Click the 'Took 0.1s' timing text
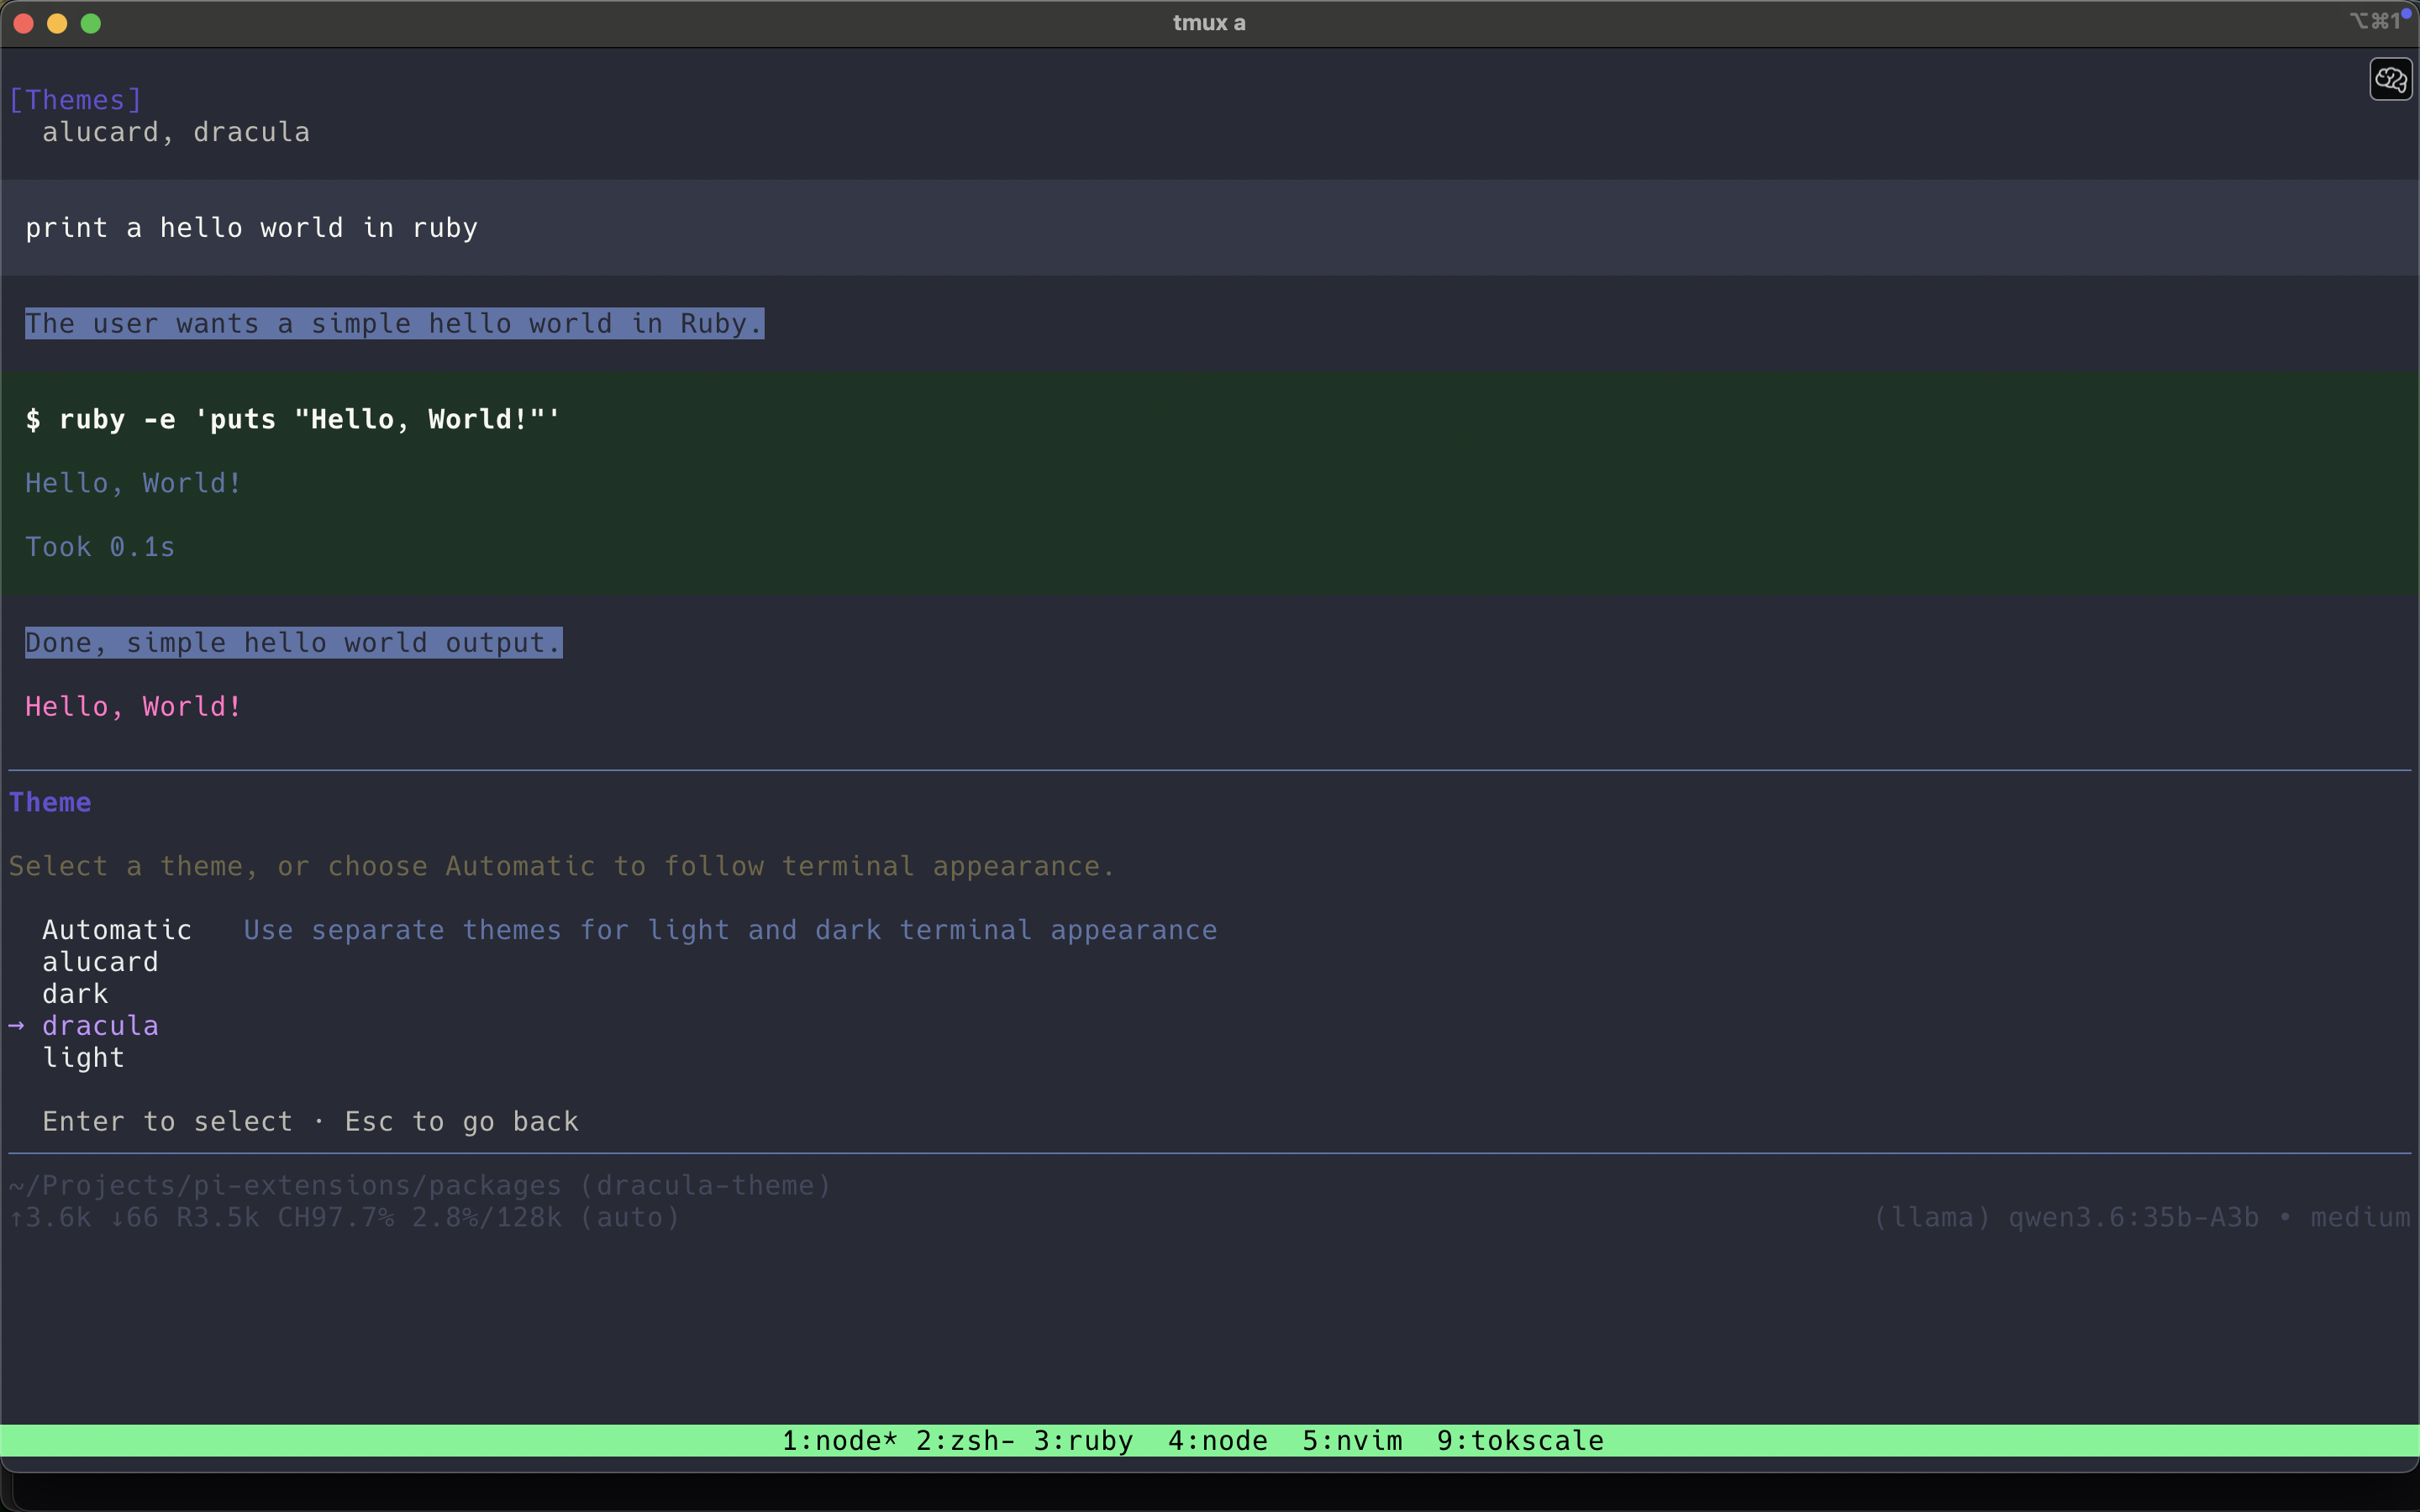 tap(100, 547)
